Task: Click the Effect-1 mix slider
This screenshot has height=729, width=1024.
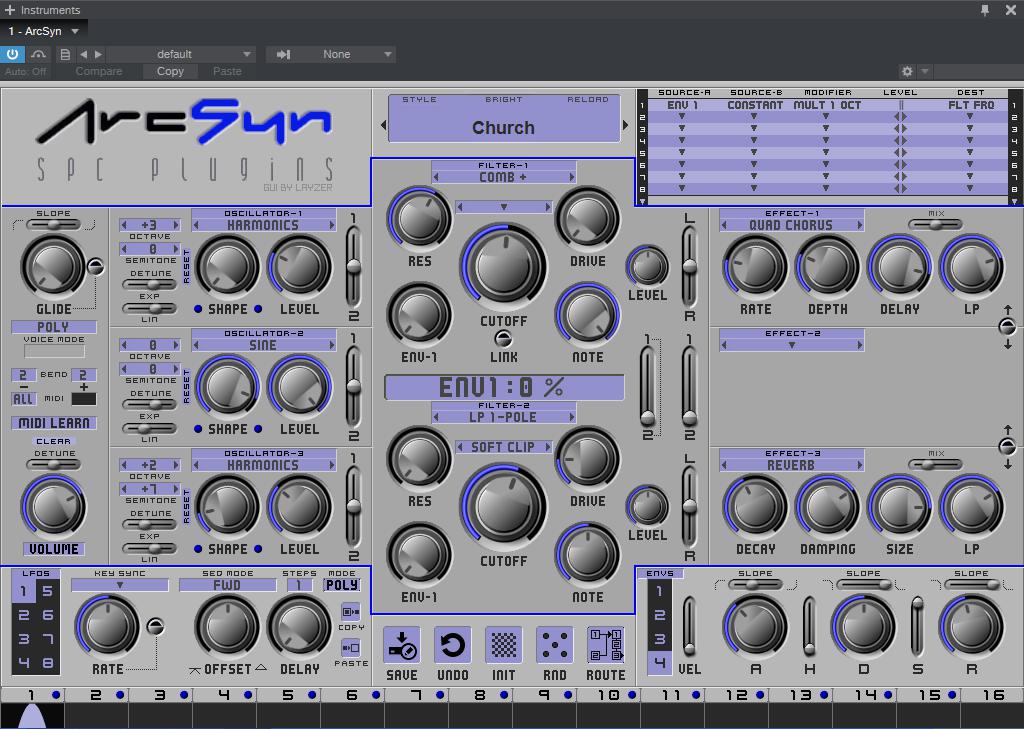Action: tap(935, 225)
